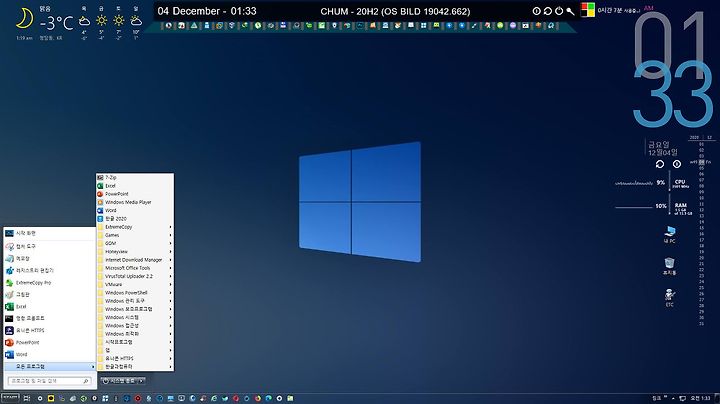This screenshot has width=720, height=404.
Task: Click the program and file search box
Action: 49,381
